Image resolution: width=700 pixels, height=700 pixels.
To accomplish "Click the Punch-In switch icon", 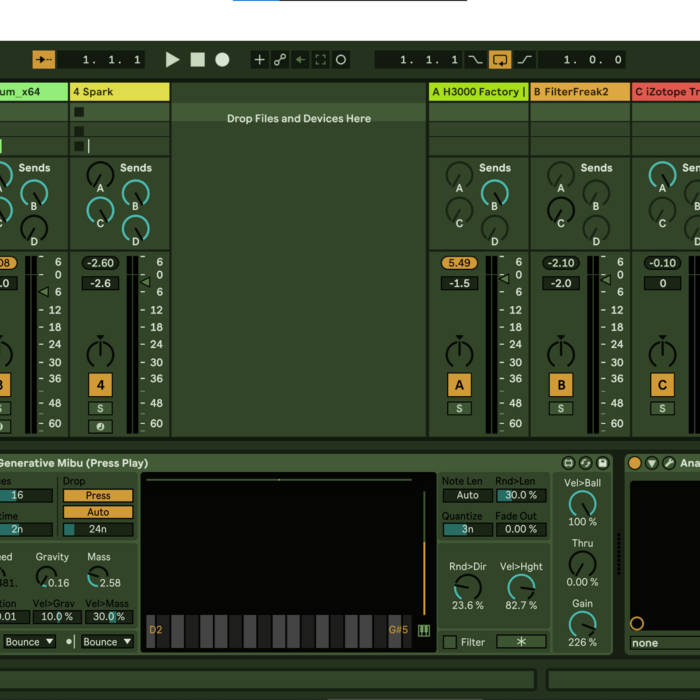I will point(475,60).
